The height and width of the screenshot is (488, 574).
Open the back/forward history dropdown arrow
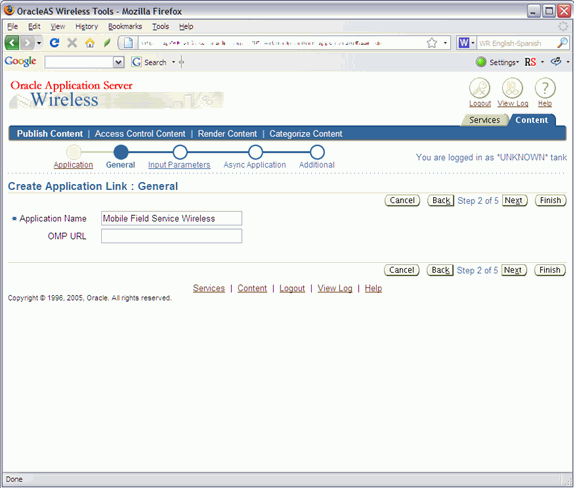coord(39,43)
